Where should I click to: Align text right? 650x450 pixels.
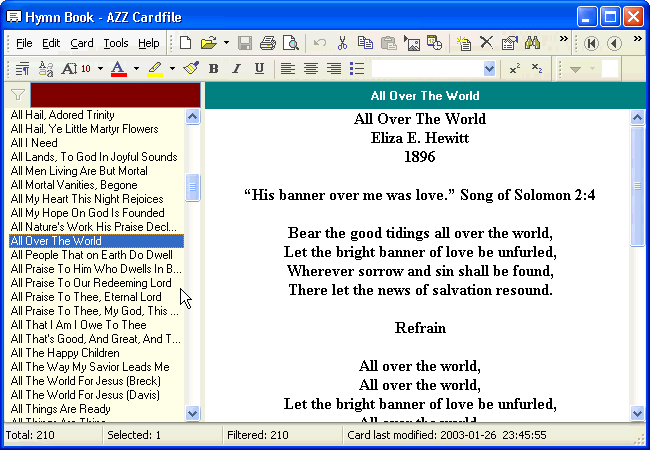334,68
